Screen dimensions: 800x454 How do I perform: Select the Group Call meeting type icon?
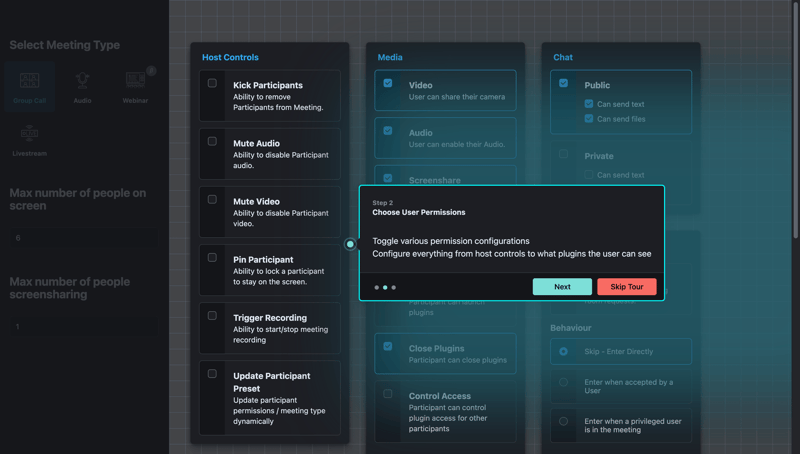pyautogui.click(x=30, y=87)
